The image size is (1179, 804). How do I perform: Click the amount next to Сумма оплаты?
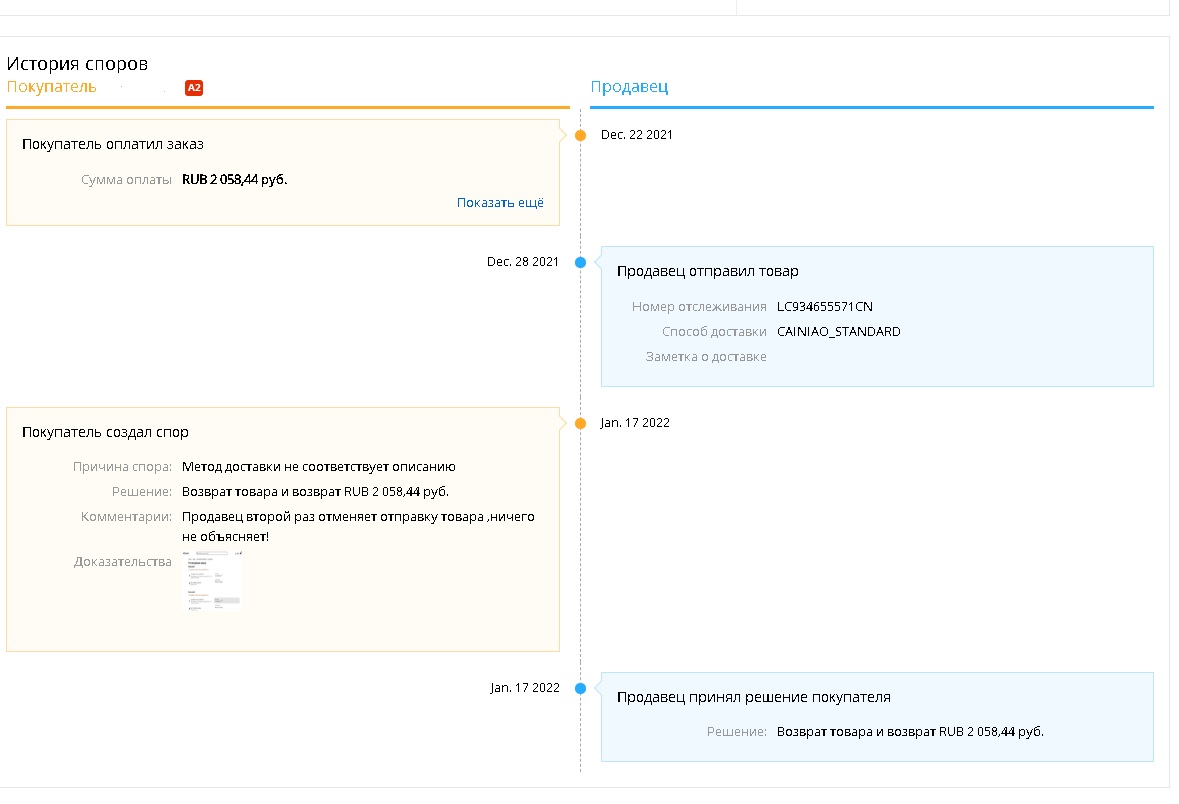[235, 180]
